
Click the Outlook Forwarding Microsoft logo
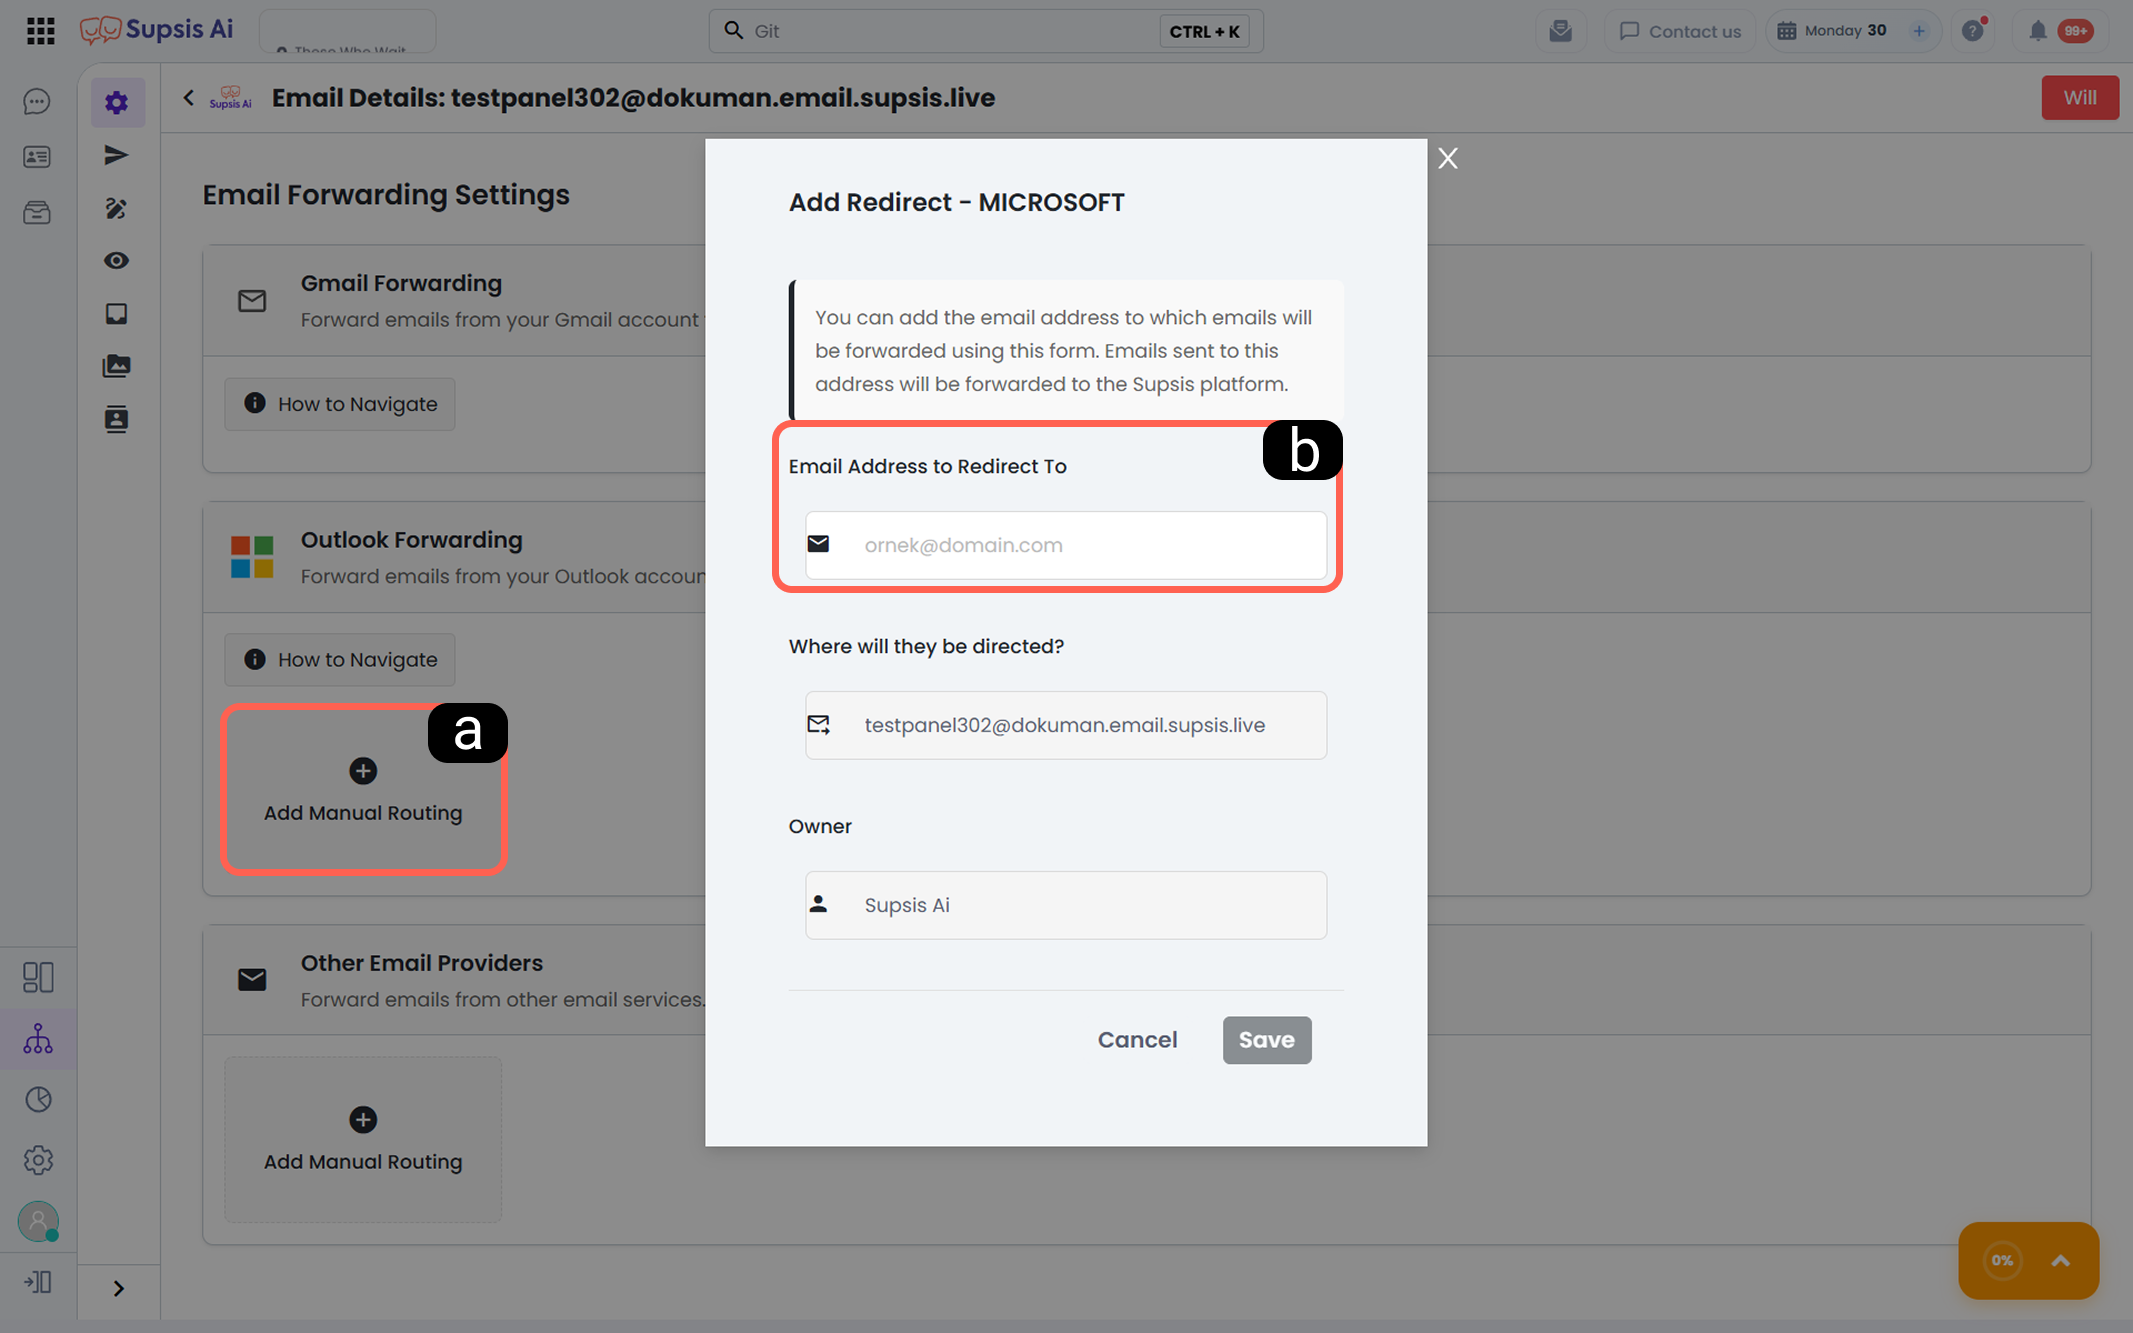click(x=252, y=557)
